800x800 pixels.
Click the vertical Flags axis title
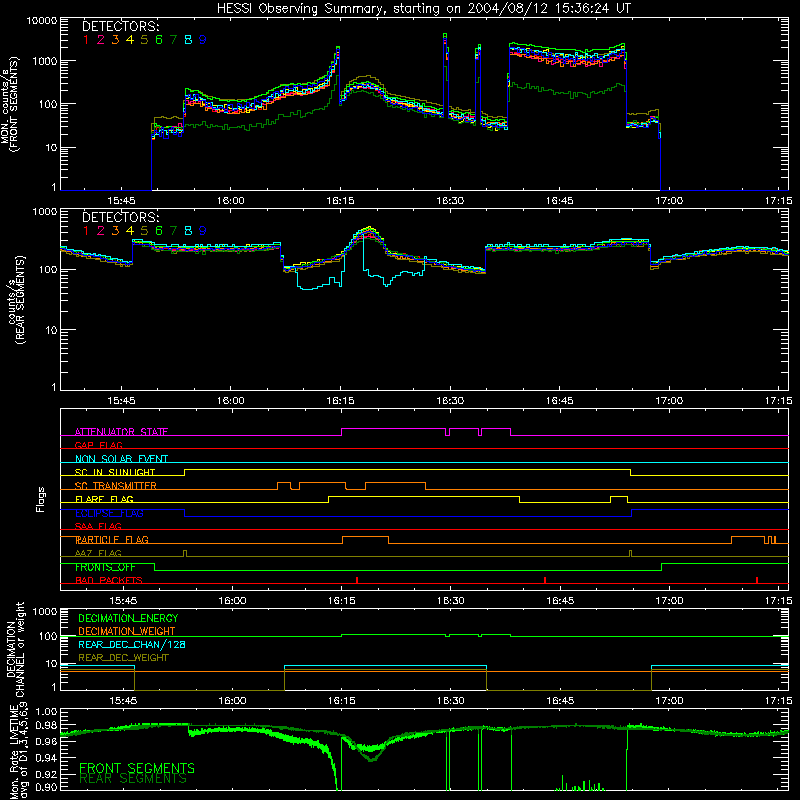point(41,499)
